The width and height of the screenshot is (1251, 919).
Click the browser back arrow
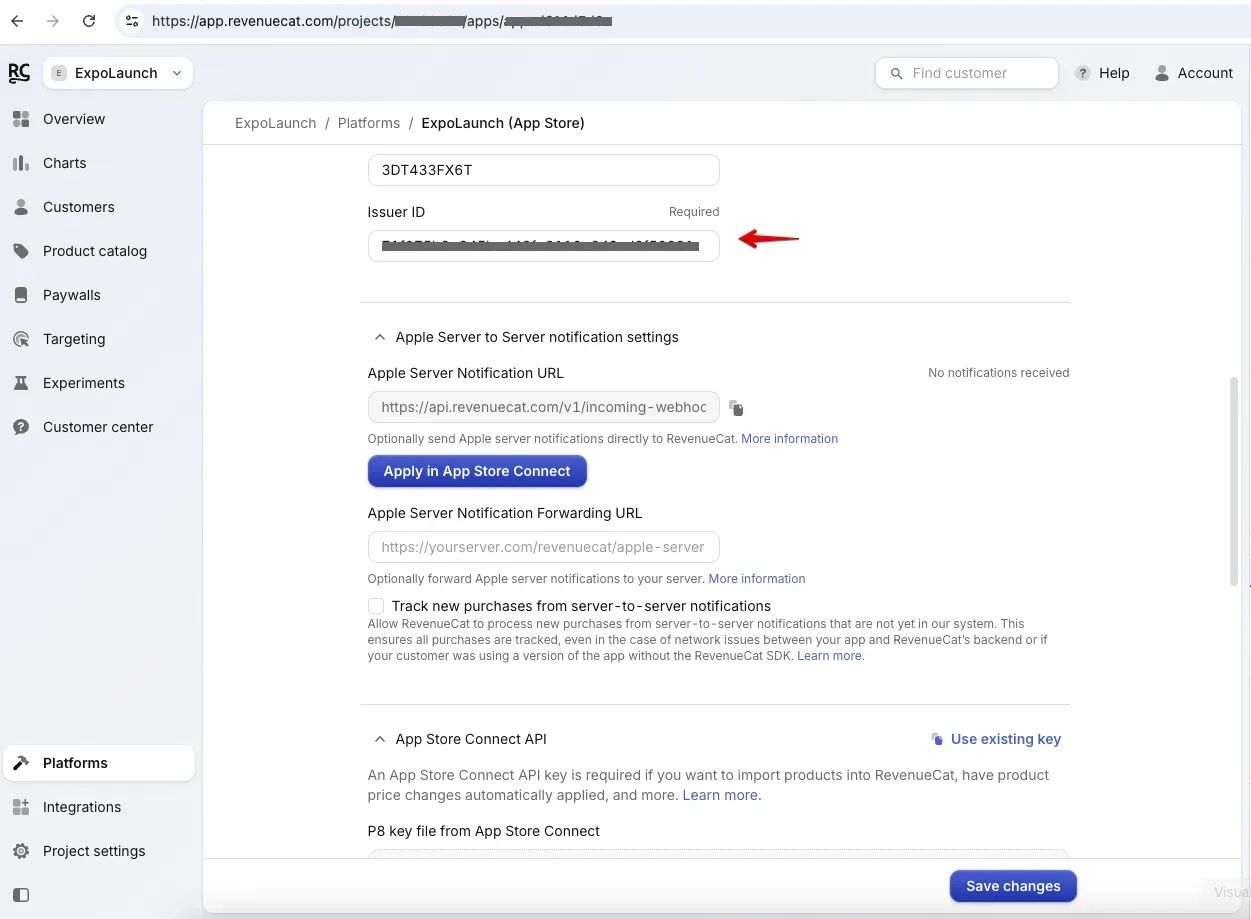pyautogui.click(x=17, y=20)
